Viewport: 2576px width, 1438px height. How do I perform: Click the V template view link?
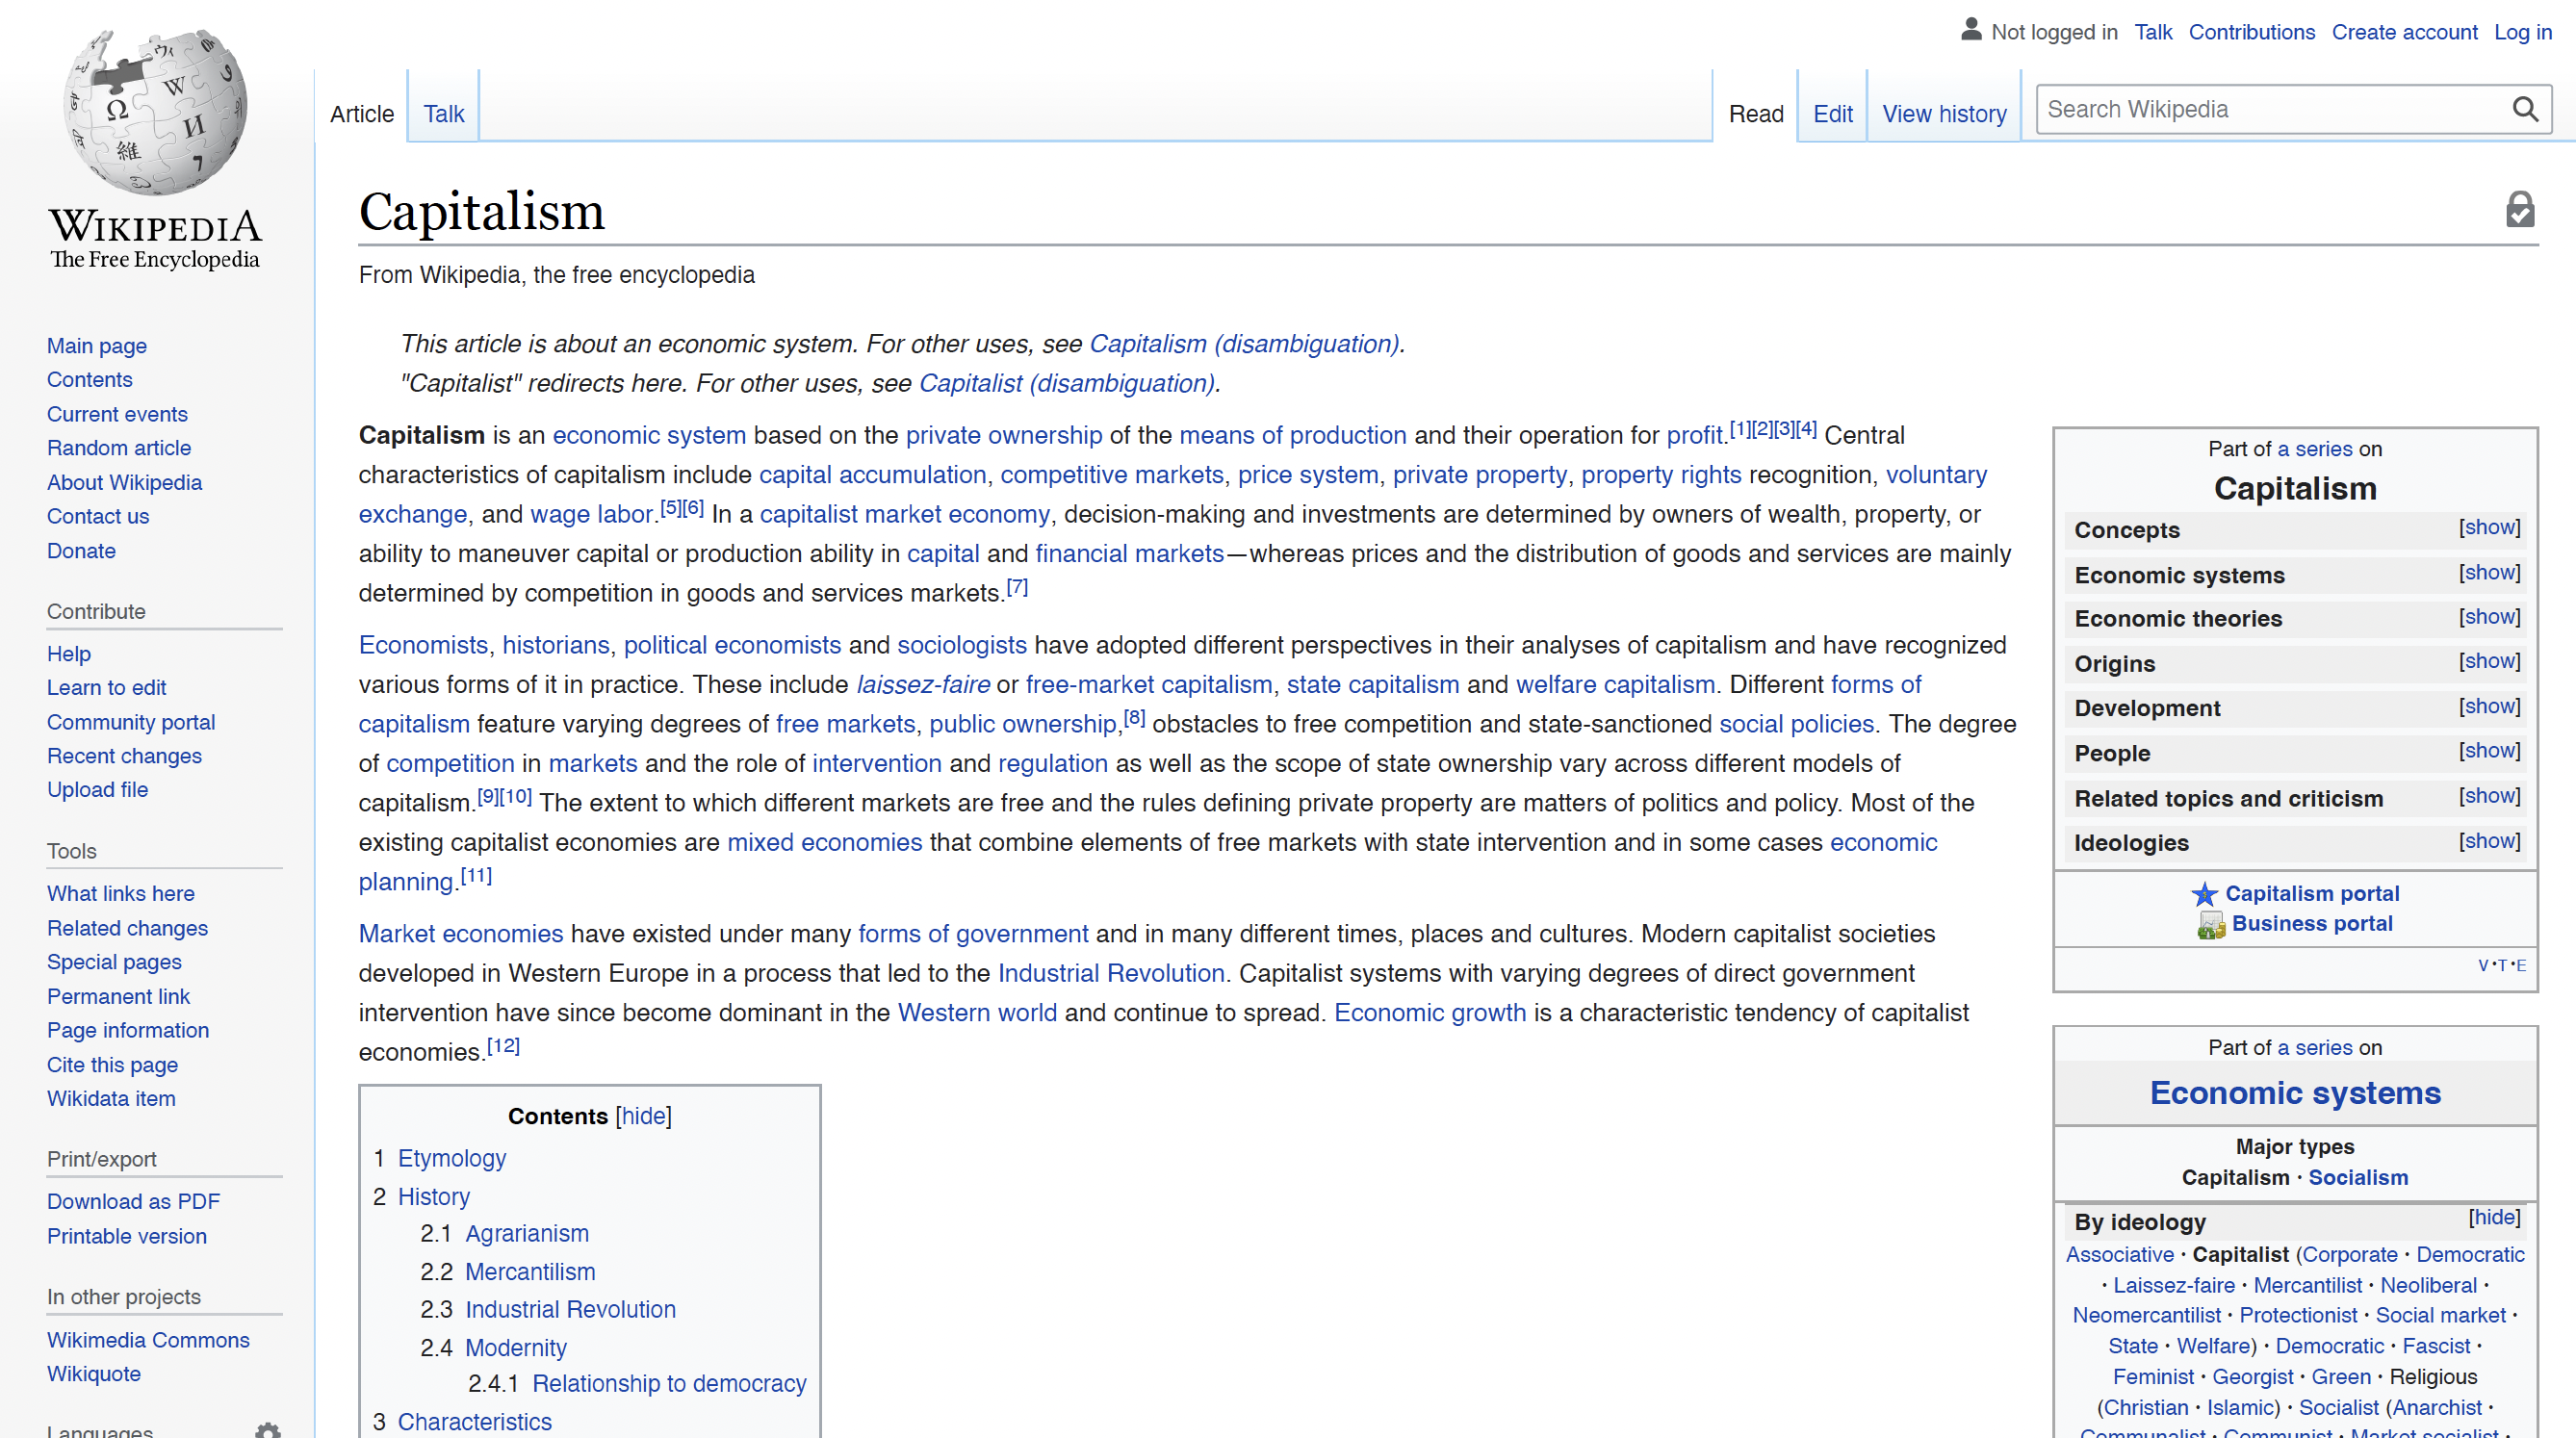[2482, 965]
